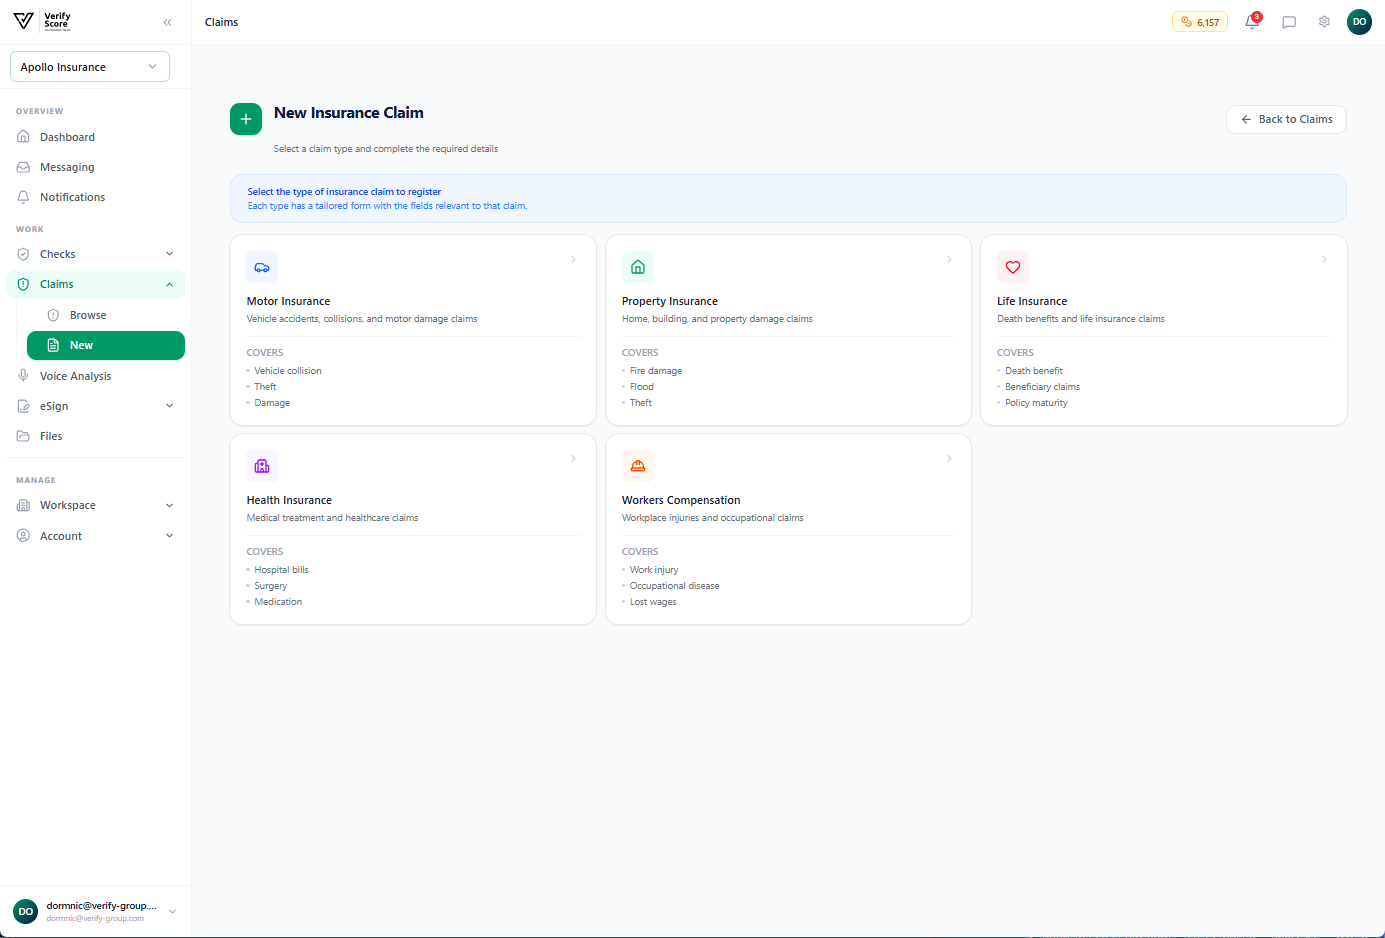Select the Life Insurance card title
The width and height of the screenshot is (1385, 938).
pyautogui.click(x=1032, y=301)
